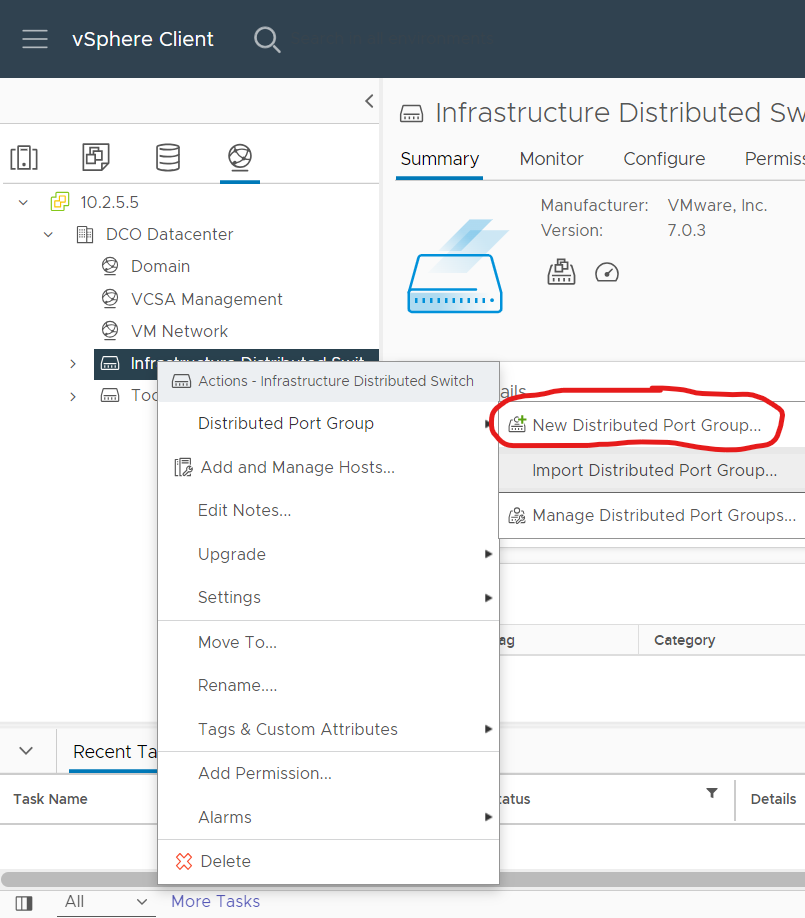Click the Domain network icon
805x918 pixels.
110,266
